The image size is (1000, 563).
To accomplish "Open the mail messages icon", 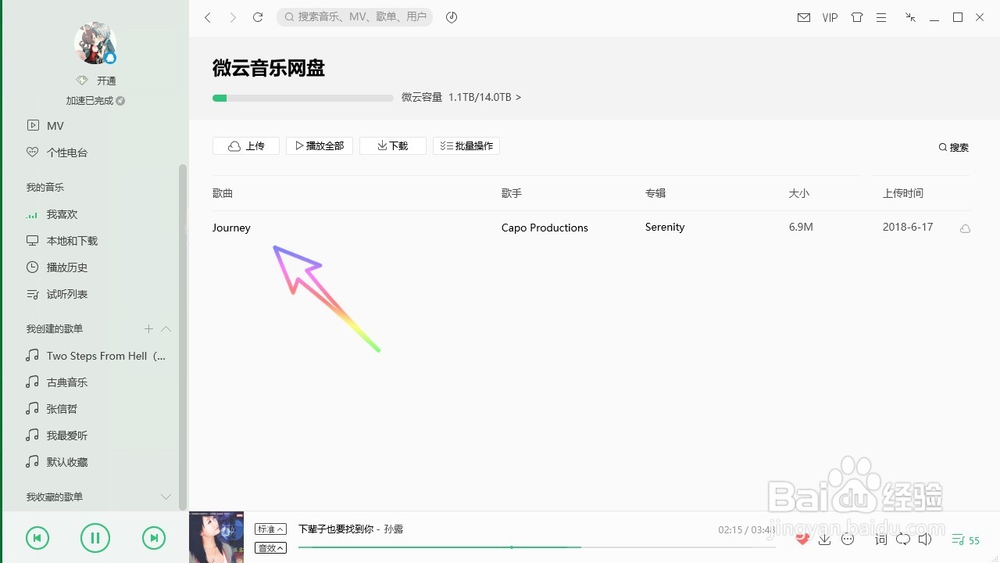I will click(804, 18).
